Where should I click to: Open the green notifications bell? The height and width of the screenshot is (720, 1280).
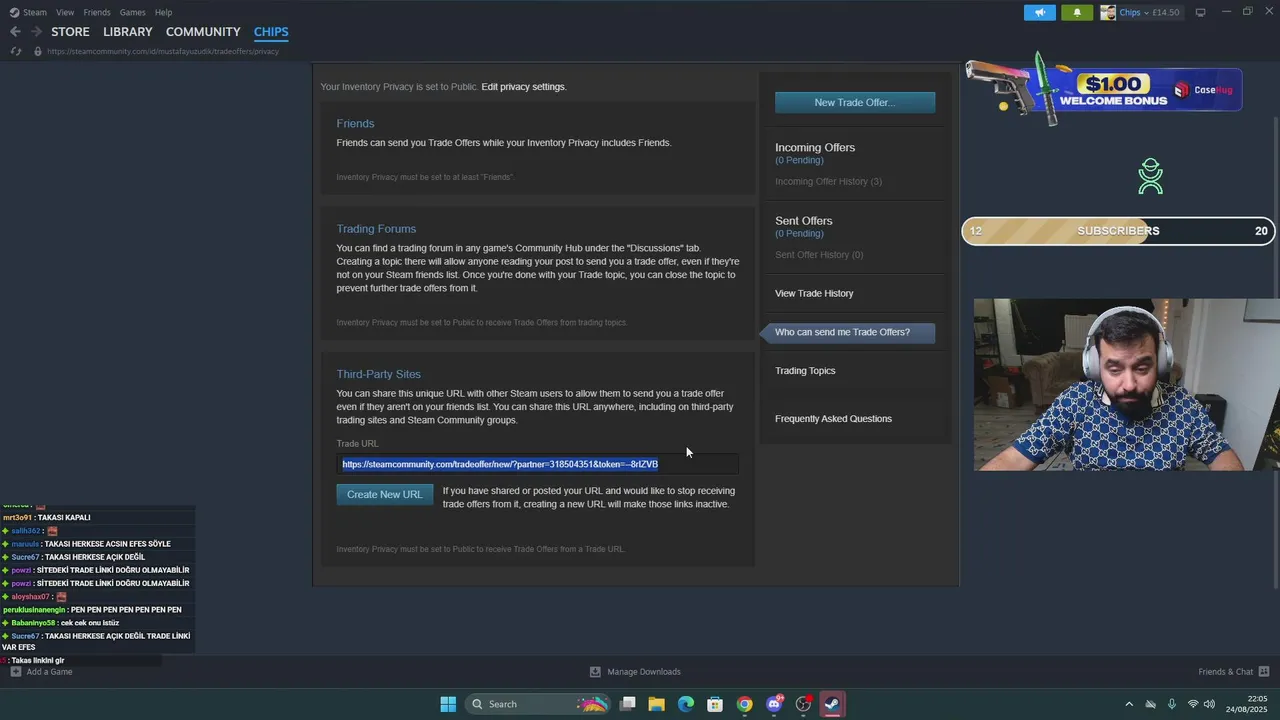pyautogui.click(x=1077, y=12)
